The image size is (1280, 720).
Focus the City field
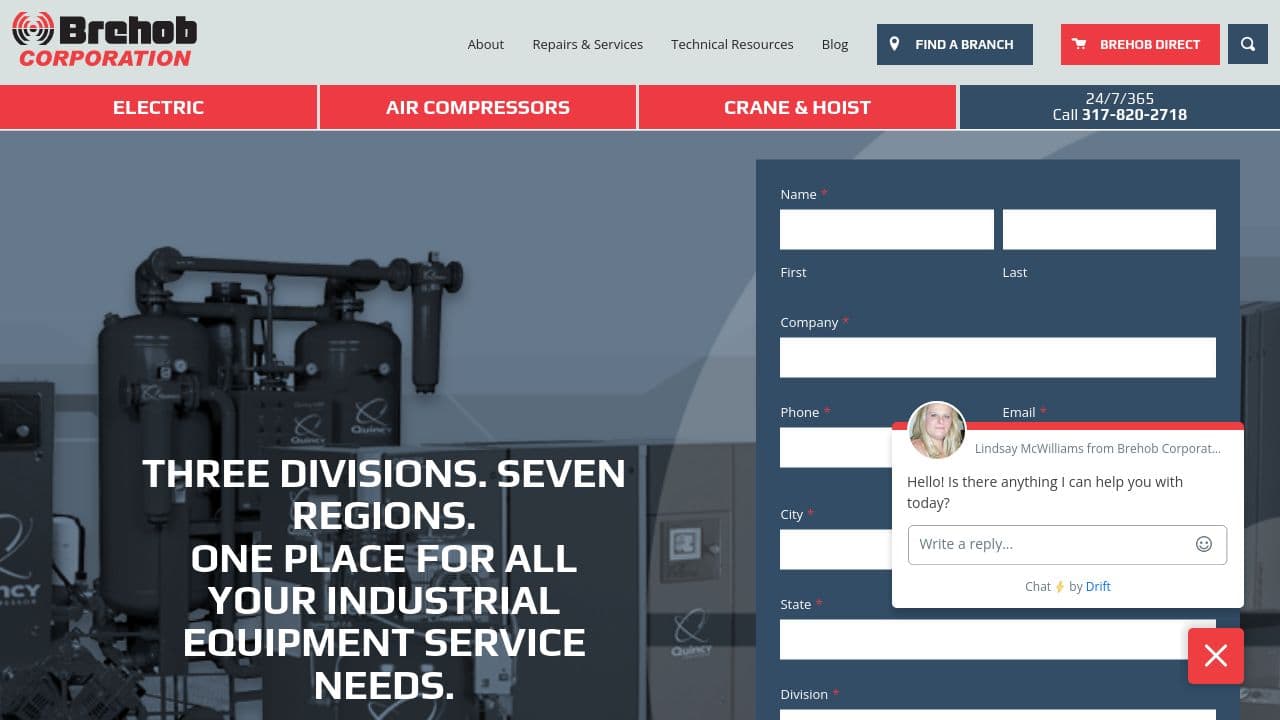tap(835, 549)
